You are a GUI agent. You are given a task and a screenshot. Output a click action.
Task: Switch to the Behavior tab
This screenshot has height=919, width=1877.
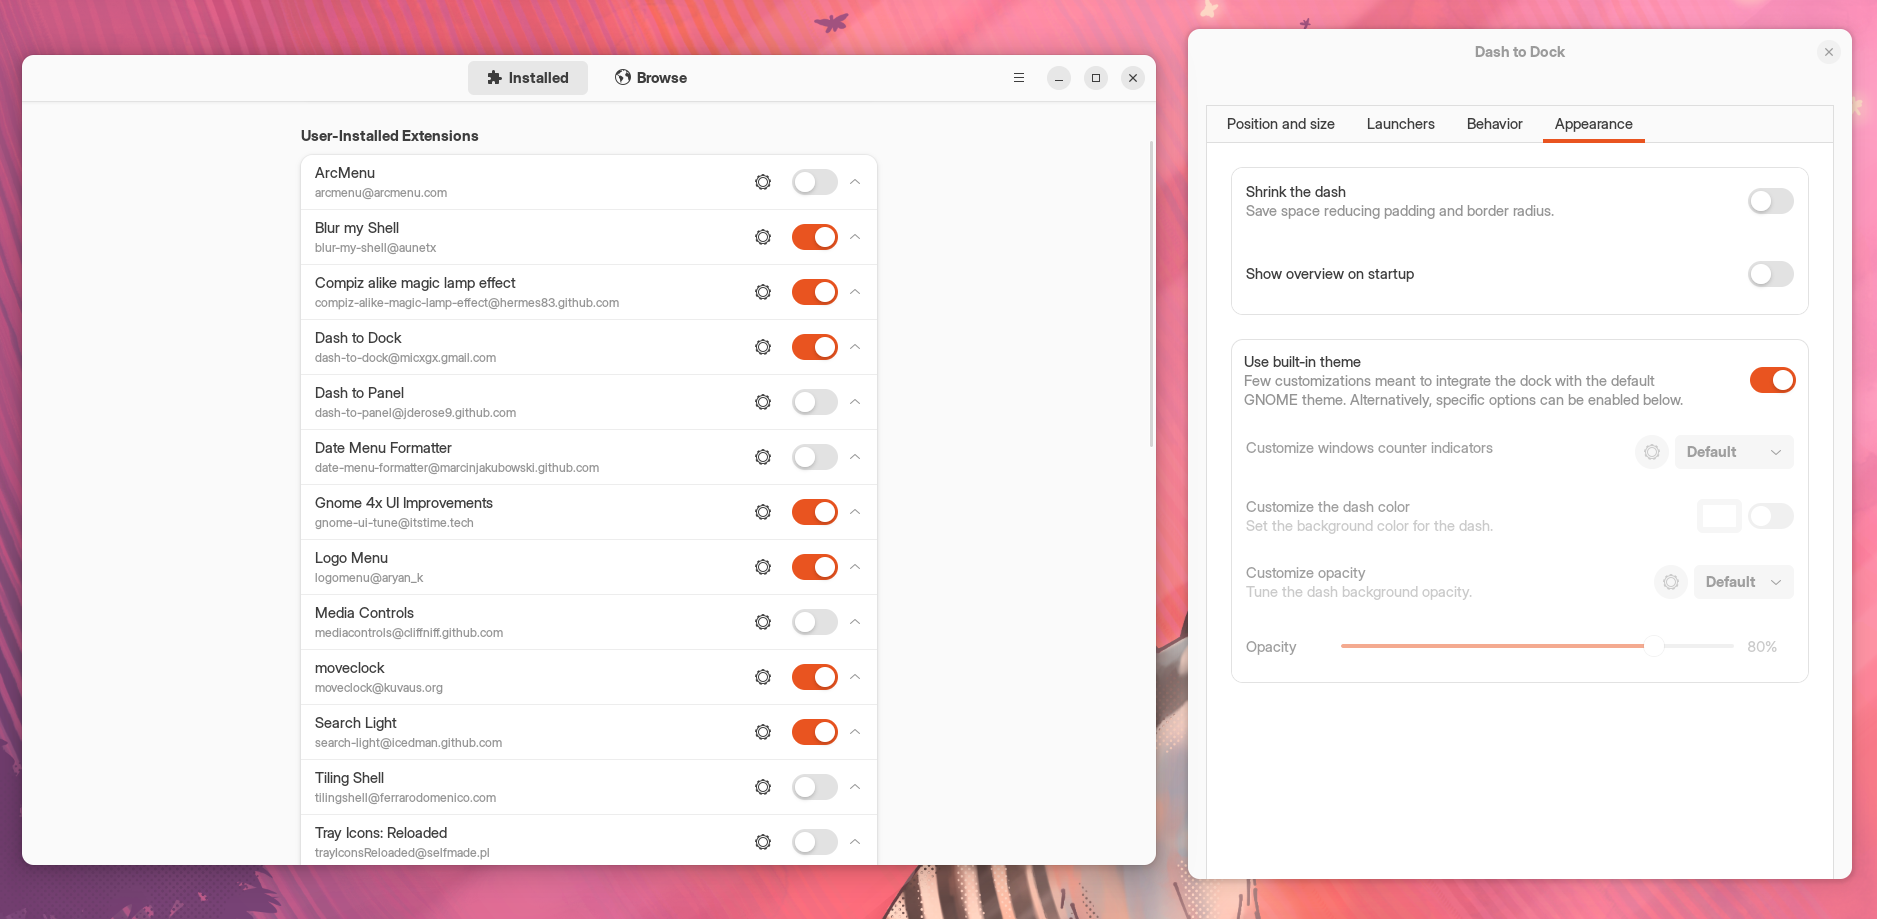point(1495,124)
